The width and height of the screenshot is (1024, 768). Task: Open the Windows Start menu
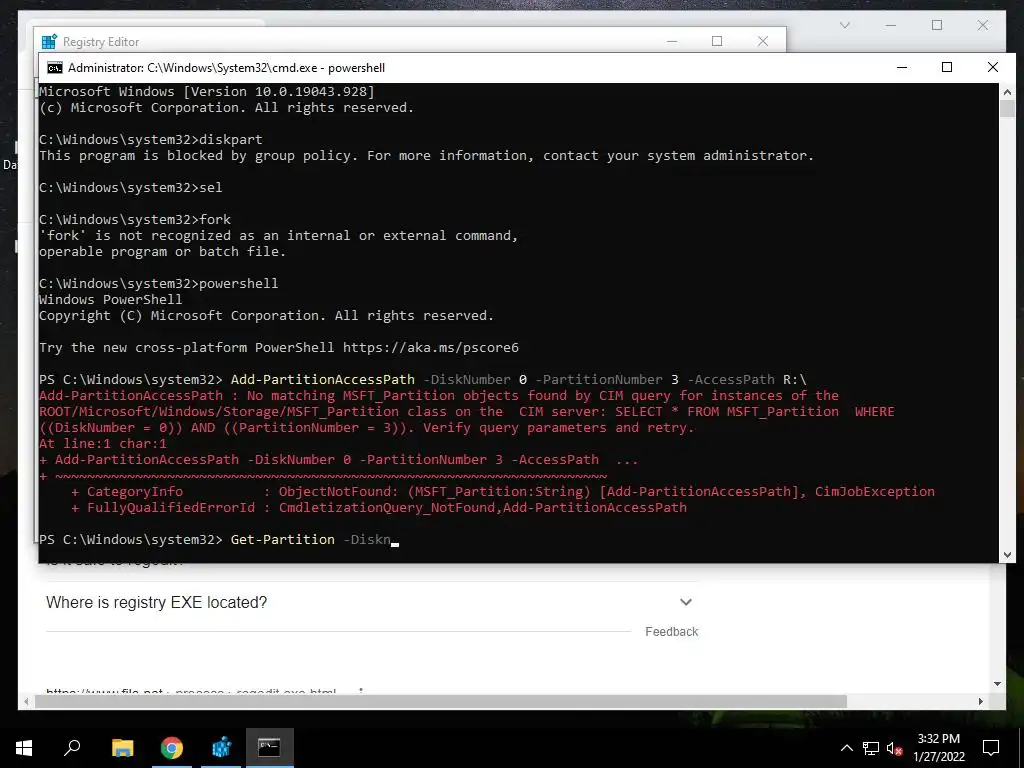(24, 748)
